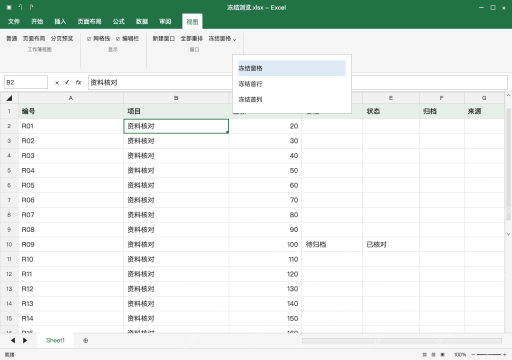Click the zoom in plus in status bar

click(x=505, y=355)
